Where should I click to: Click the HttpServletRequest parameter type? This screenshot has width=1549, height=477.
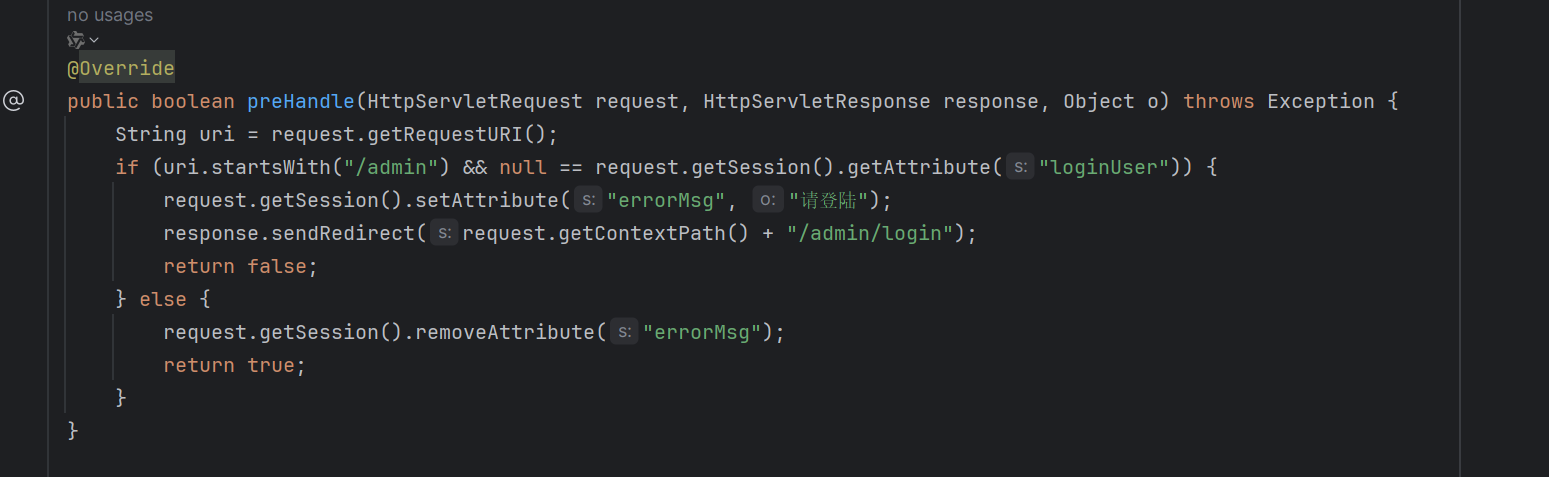click(x=475, y=101)
